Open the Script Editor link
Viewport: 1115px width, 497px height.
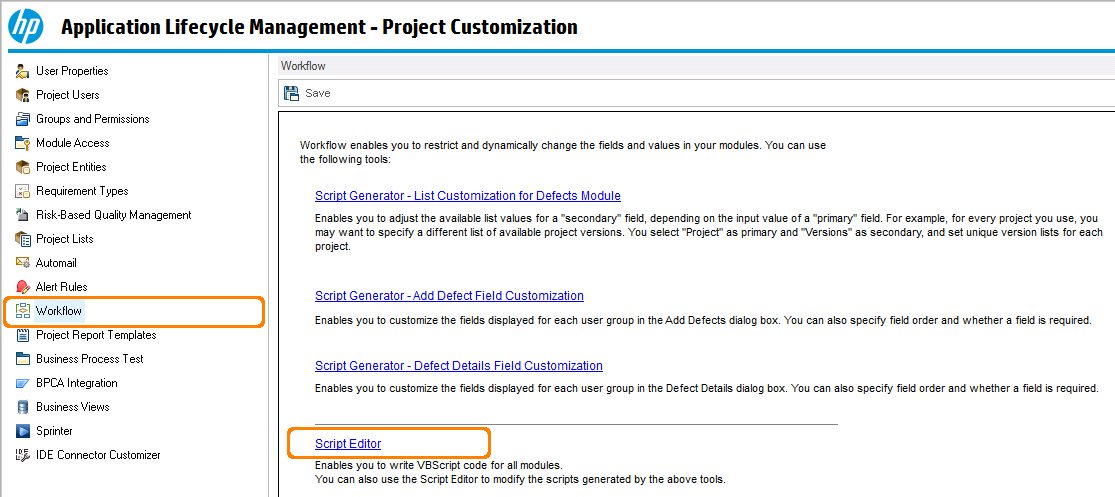[x=348, y=444]
